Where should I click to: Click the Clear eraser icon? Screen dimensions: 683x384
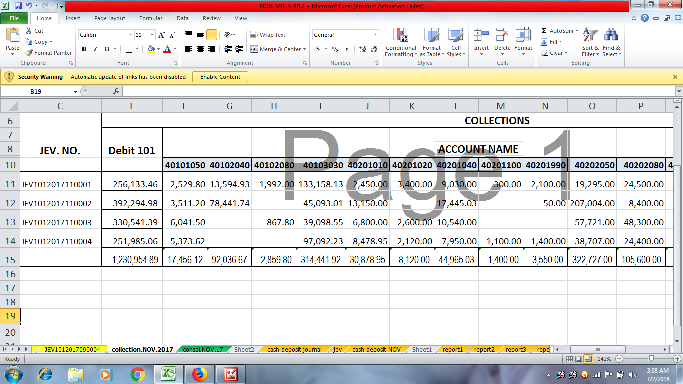pos(544,53)
